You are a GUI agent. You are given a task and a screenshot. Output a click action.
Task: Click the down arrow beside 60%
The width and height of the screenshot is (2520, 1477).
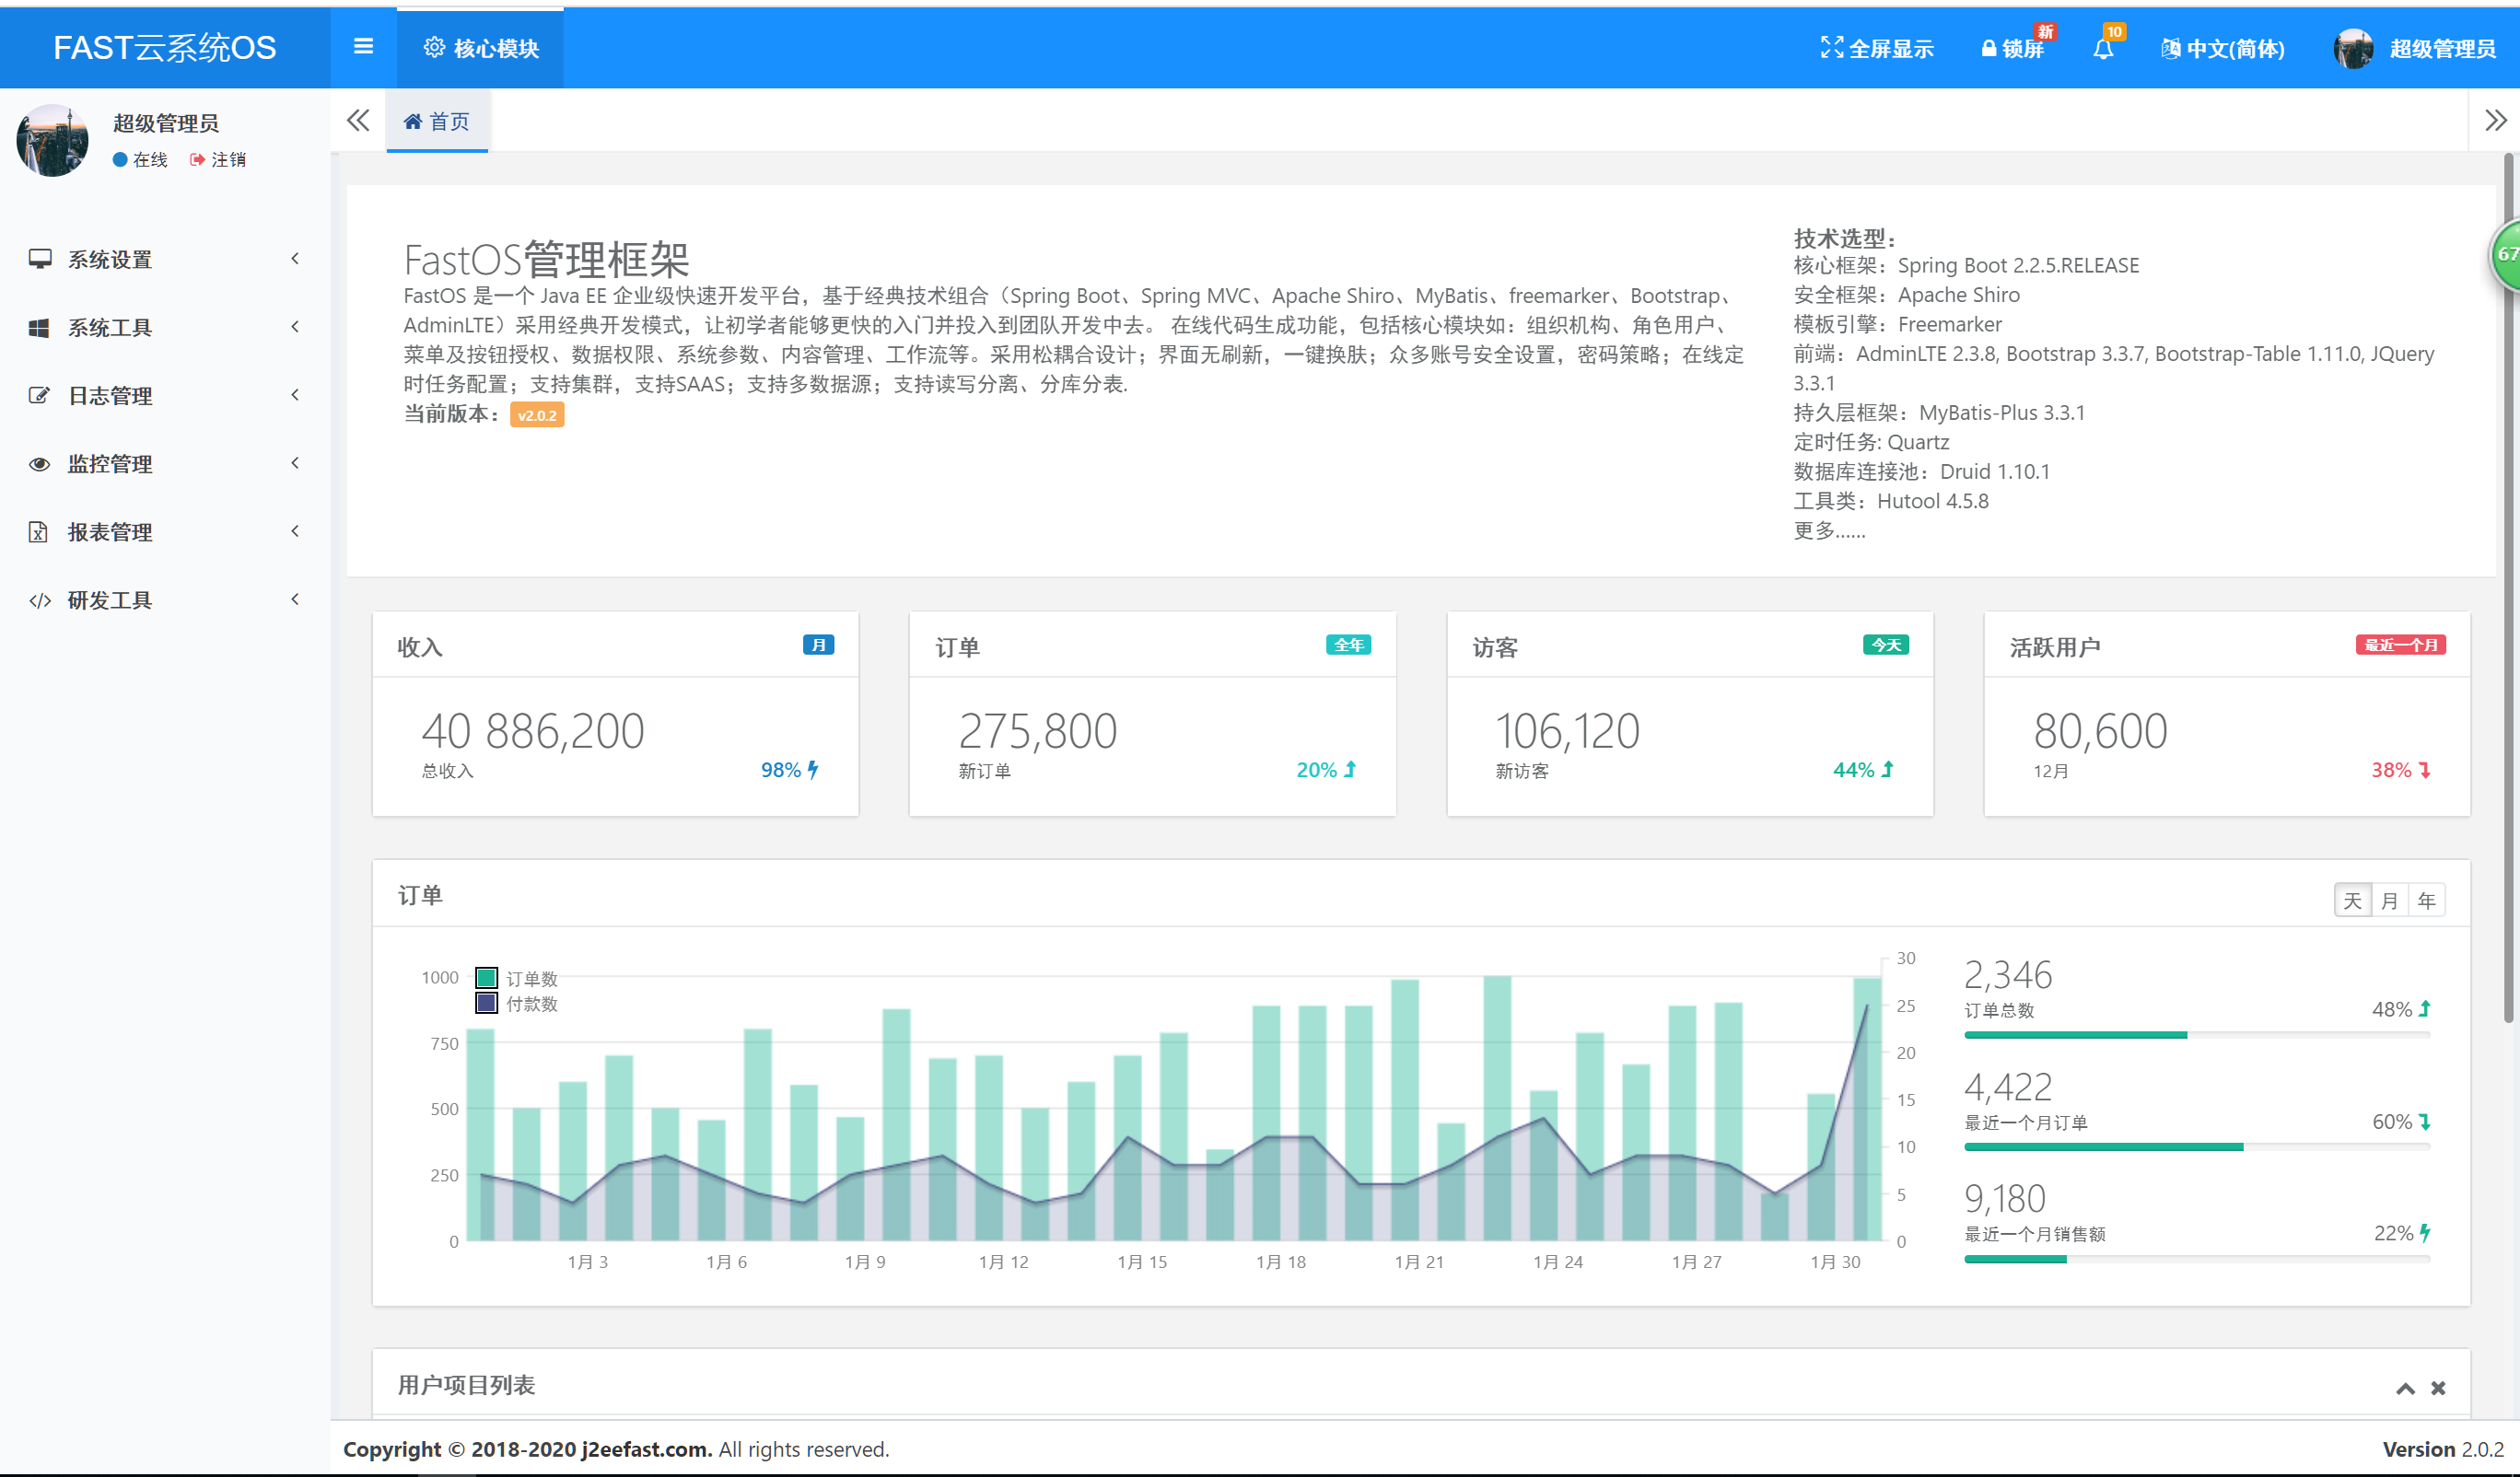(2425, 1121)
